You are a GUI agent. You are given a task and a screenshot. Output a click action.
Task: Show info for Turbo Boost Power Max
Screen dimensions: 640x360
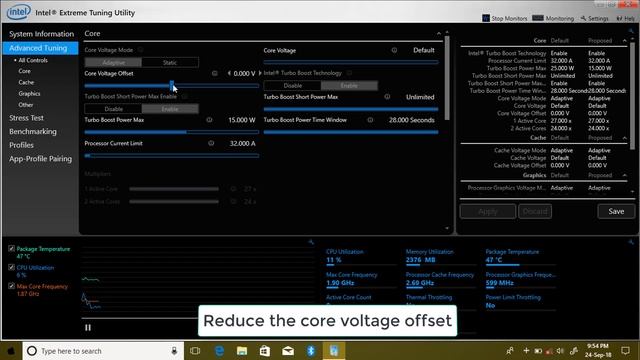(x=209, y=120)
